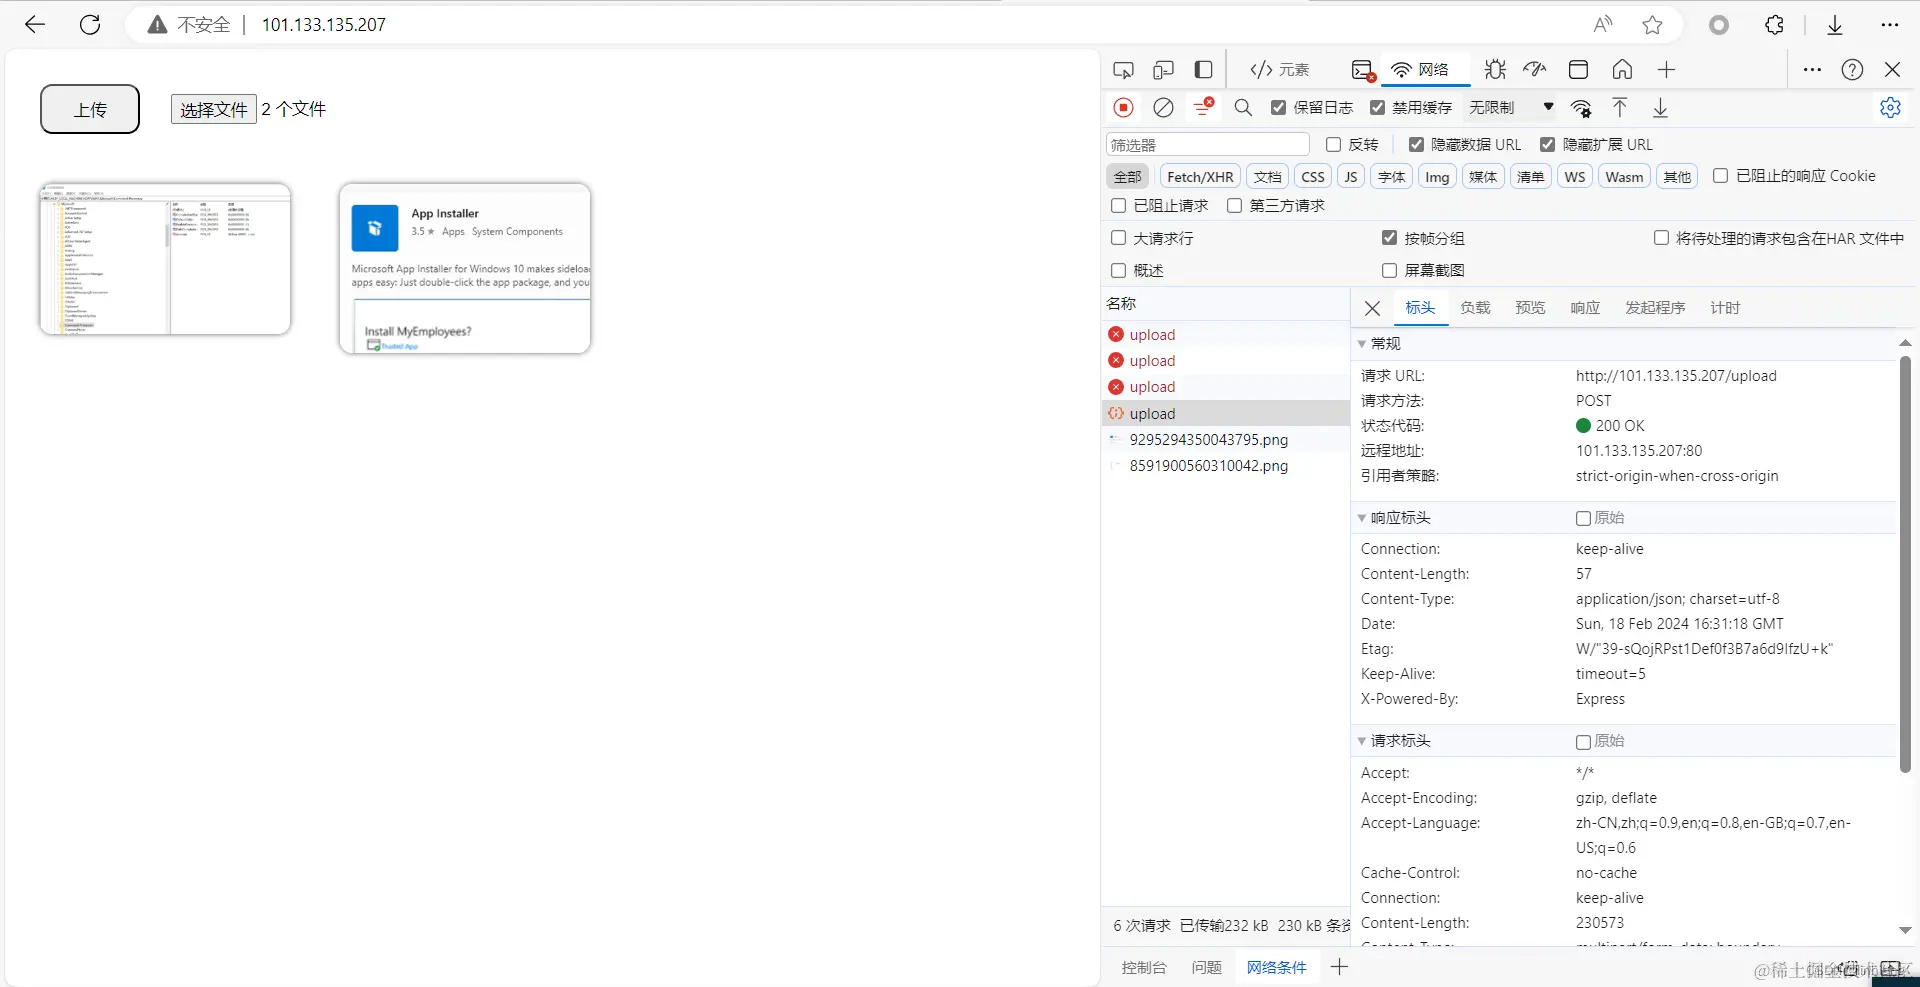The height and width of the screenshot is (987, 1920).
Task: Filter requests by Fetch/XHR
Action: click(x=1200, y=177)
